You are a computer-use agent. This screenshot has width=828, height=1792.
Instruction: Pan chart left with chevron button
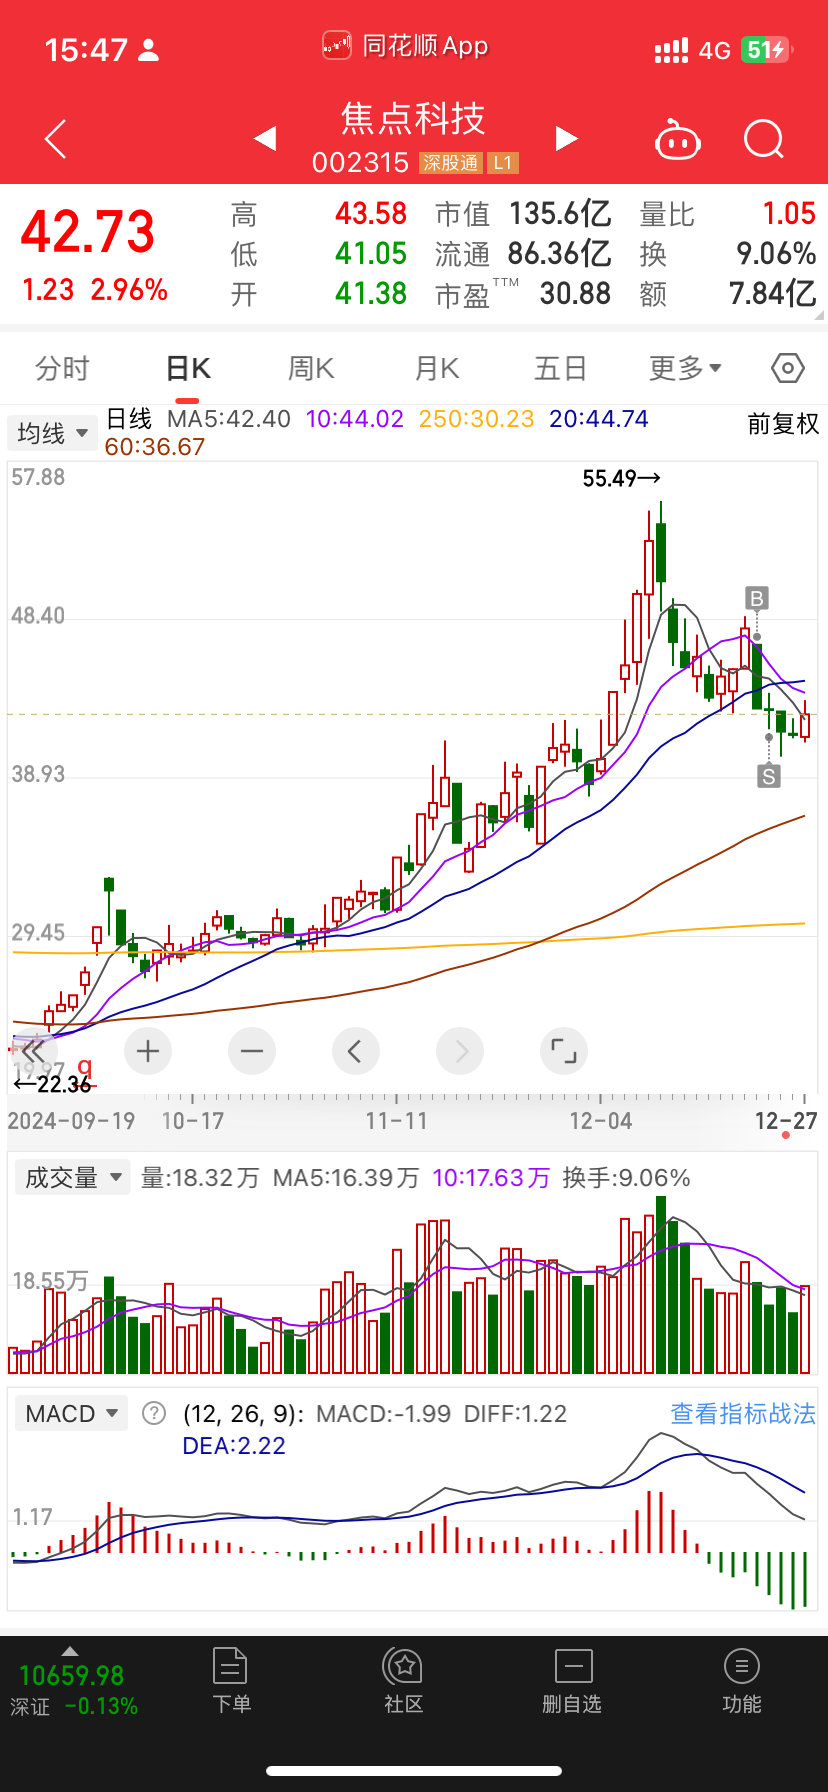tap(355, 1051)
